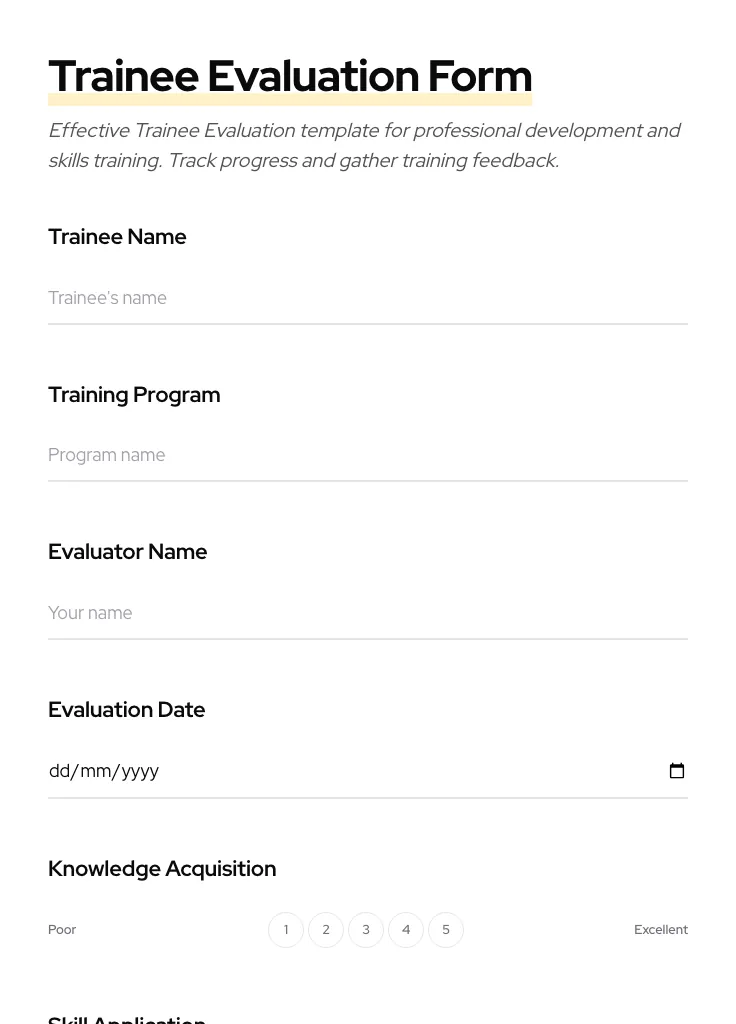This screenshot has height=1024, width=736.
Task: Click the Excellent scale label
Action: (x=660, y=930)
